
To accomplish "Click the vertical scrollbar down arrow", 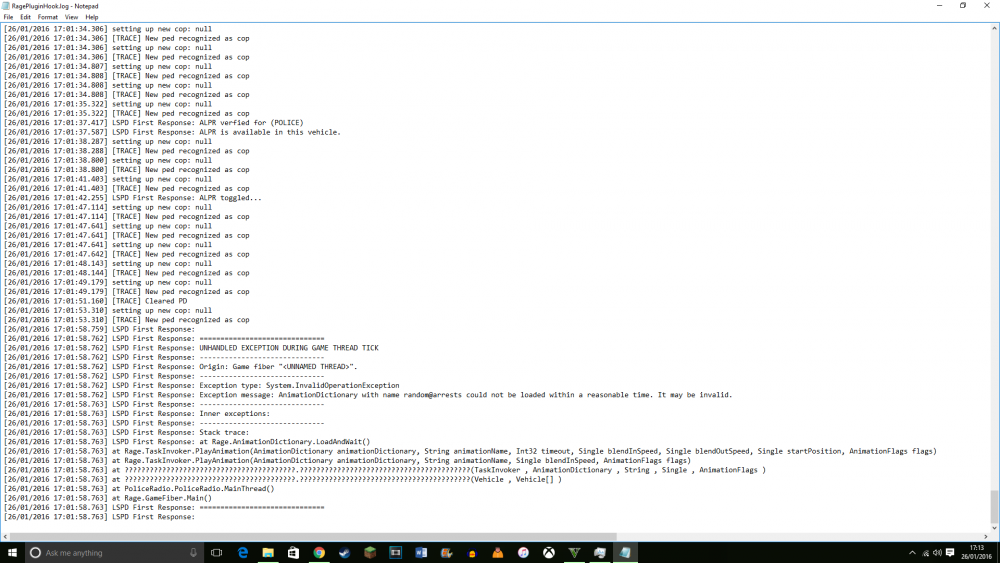I will coord(994,528).
